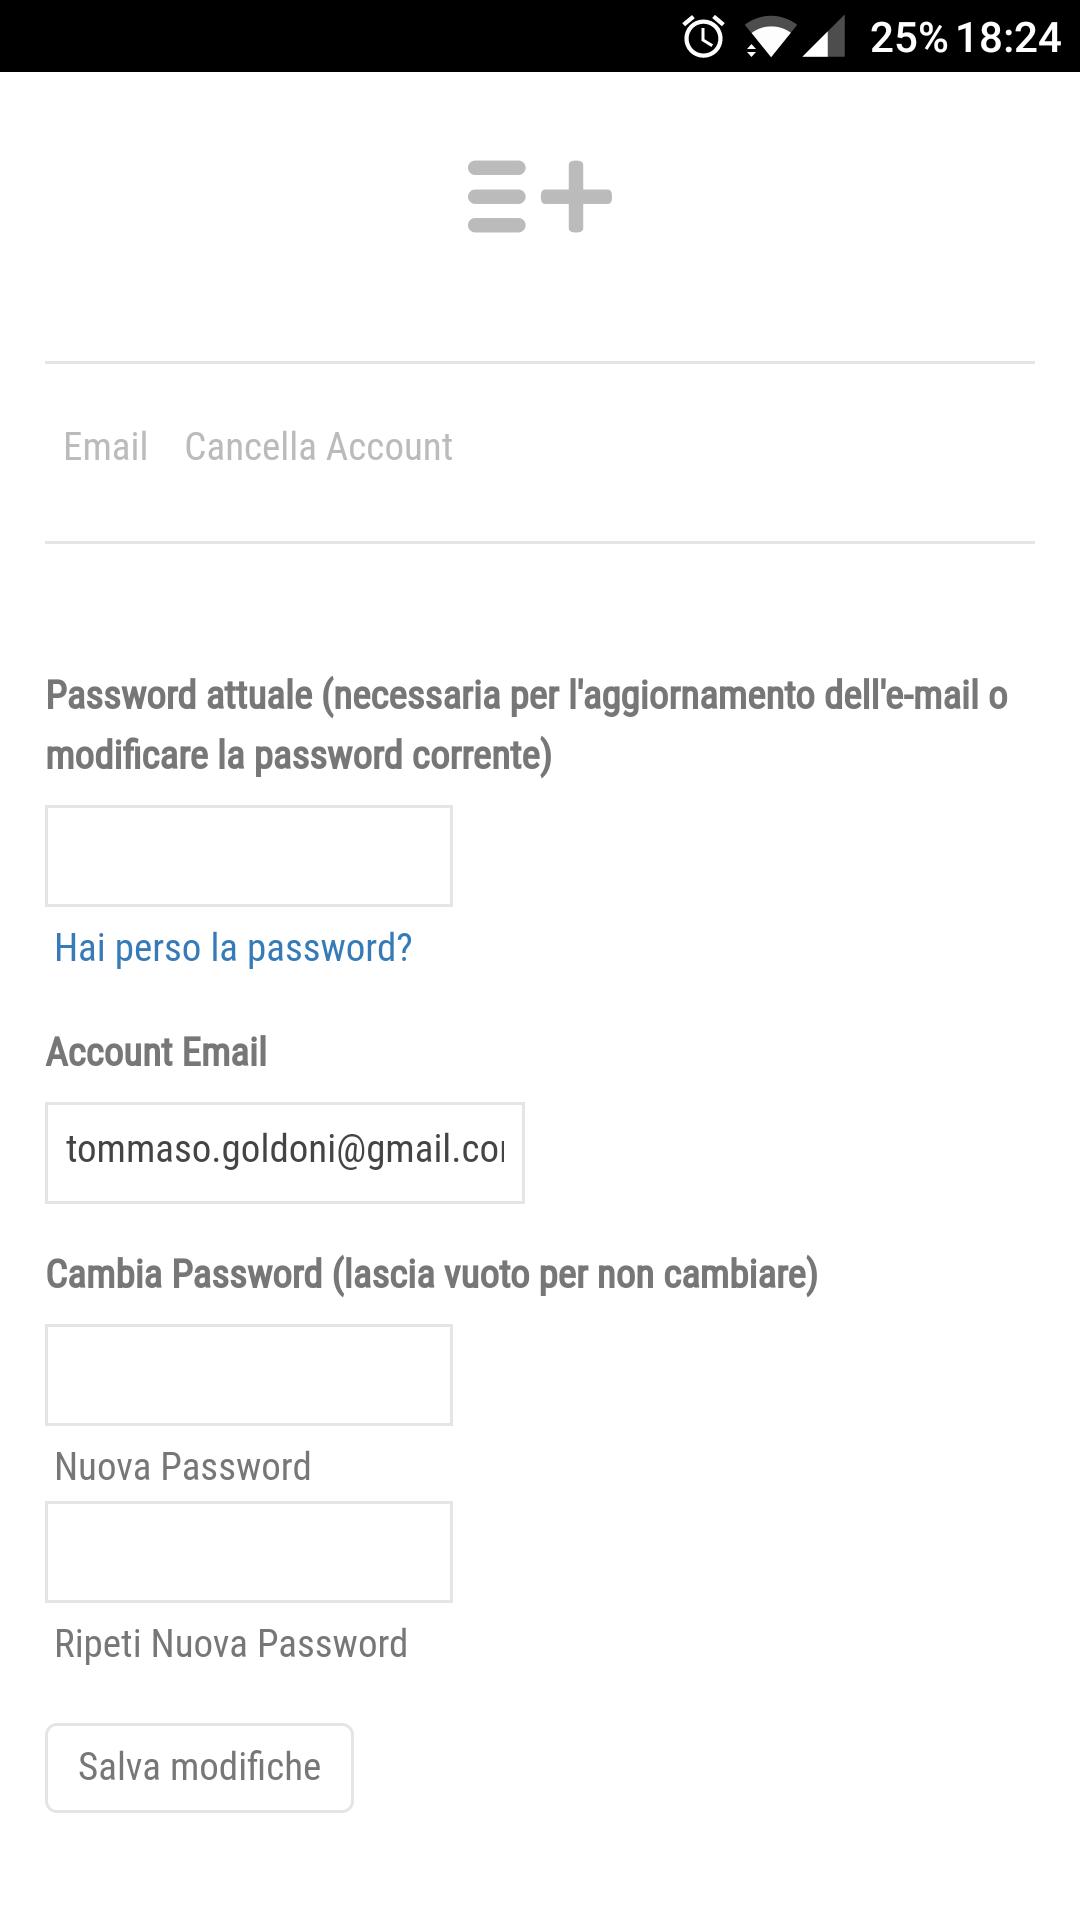The image size is (1080, 1920).
Task: Tap the cellular signal icon
Action: [824, 38]
